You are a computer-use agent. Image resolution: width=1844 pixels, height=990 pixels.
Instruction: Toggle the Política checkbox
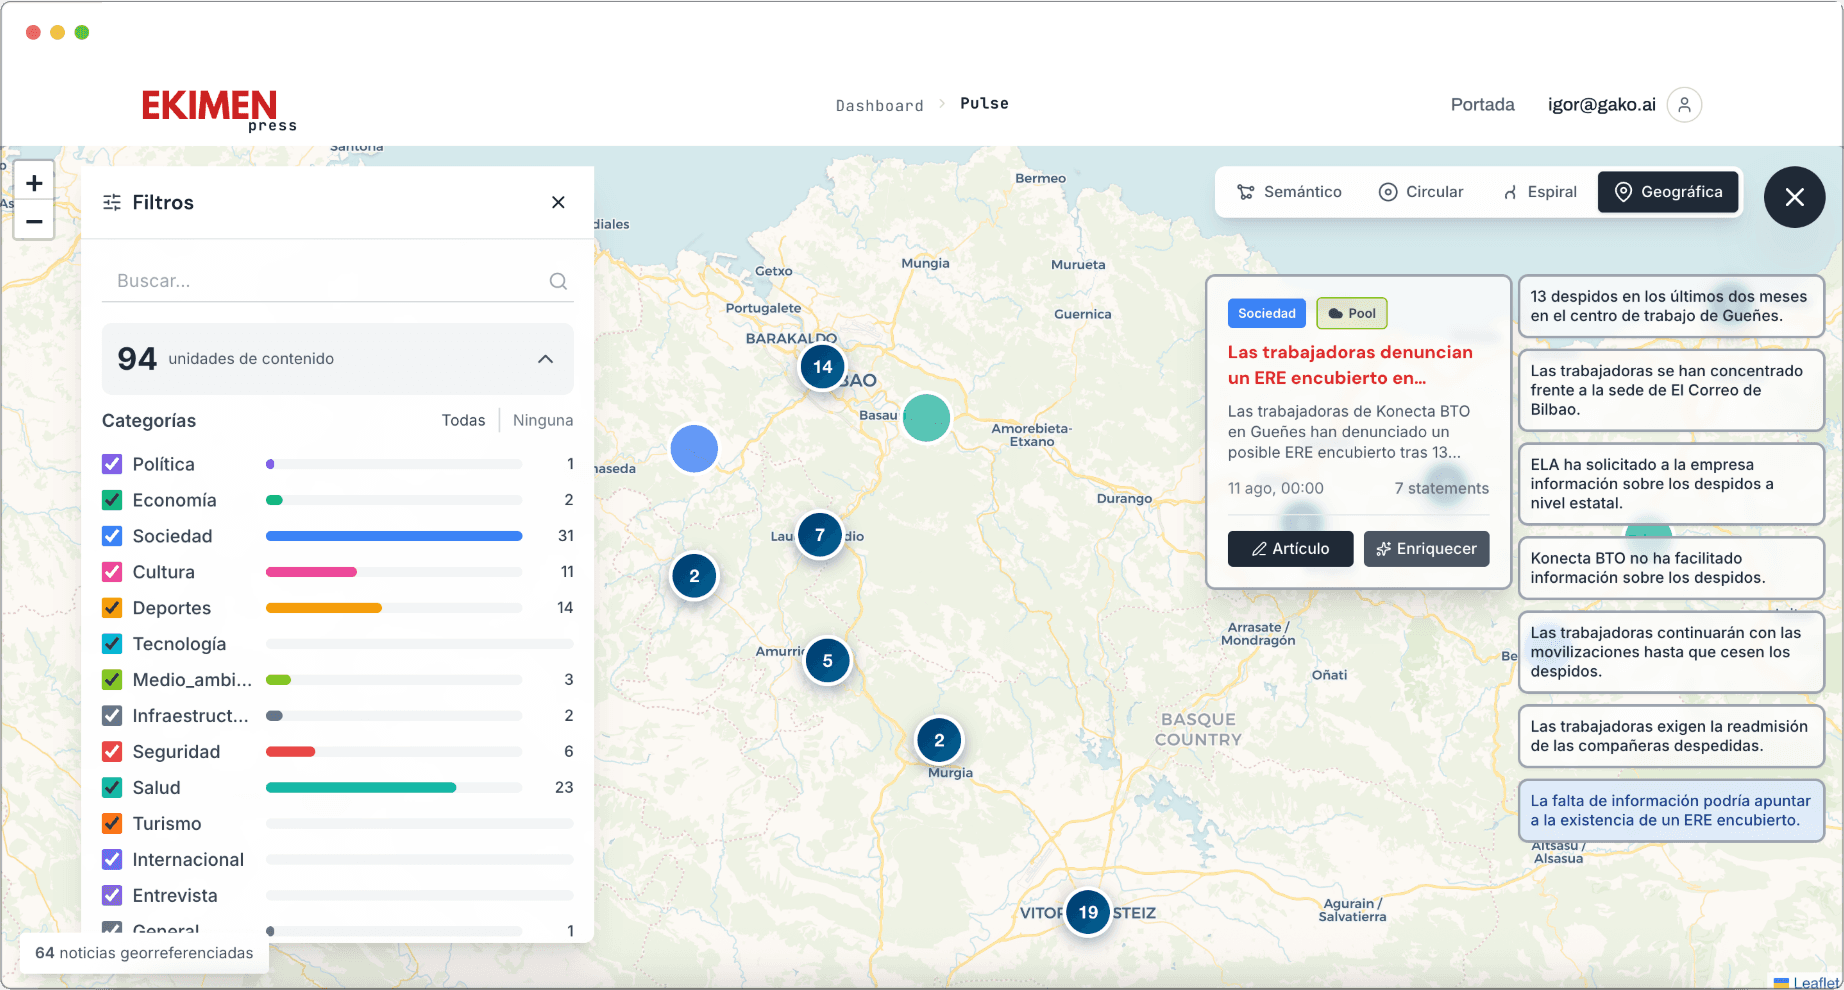[112, 464]
